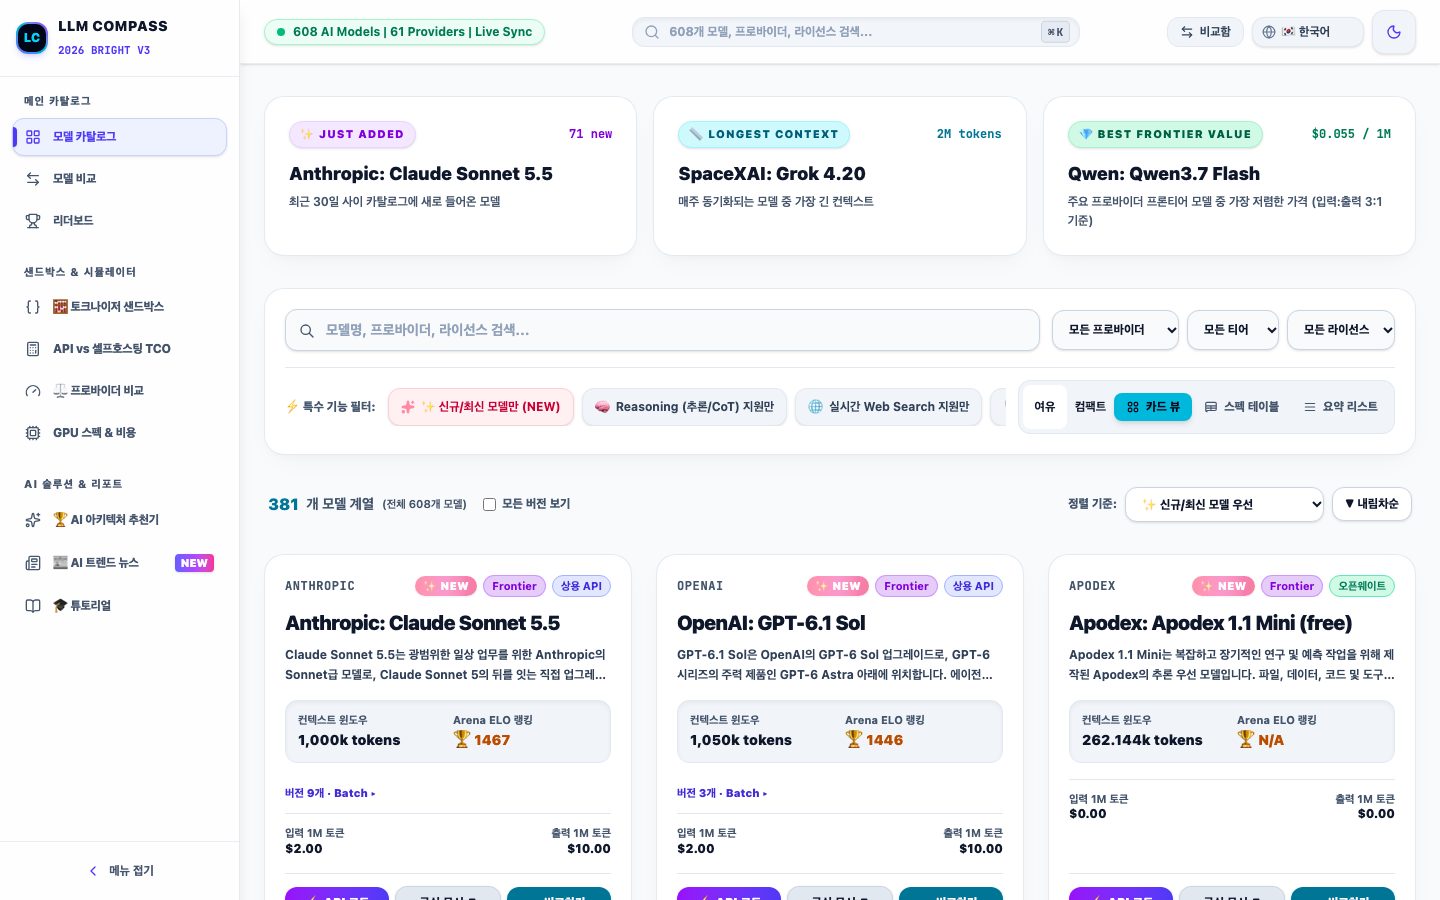The height and width of the screenshot is (900, 1440).
Task: Select the 컴팩트 density option
Action: click(x=1090, y=407)
